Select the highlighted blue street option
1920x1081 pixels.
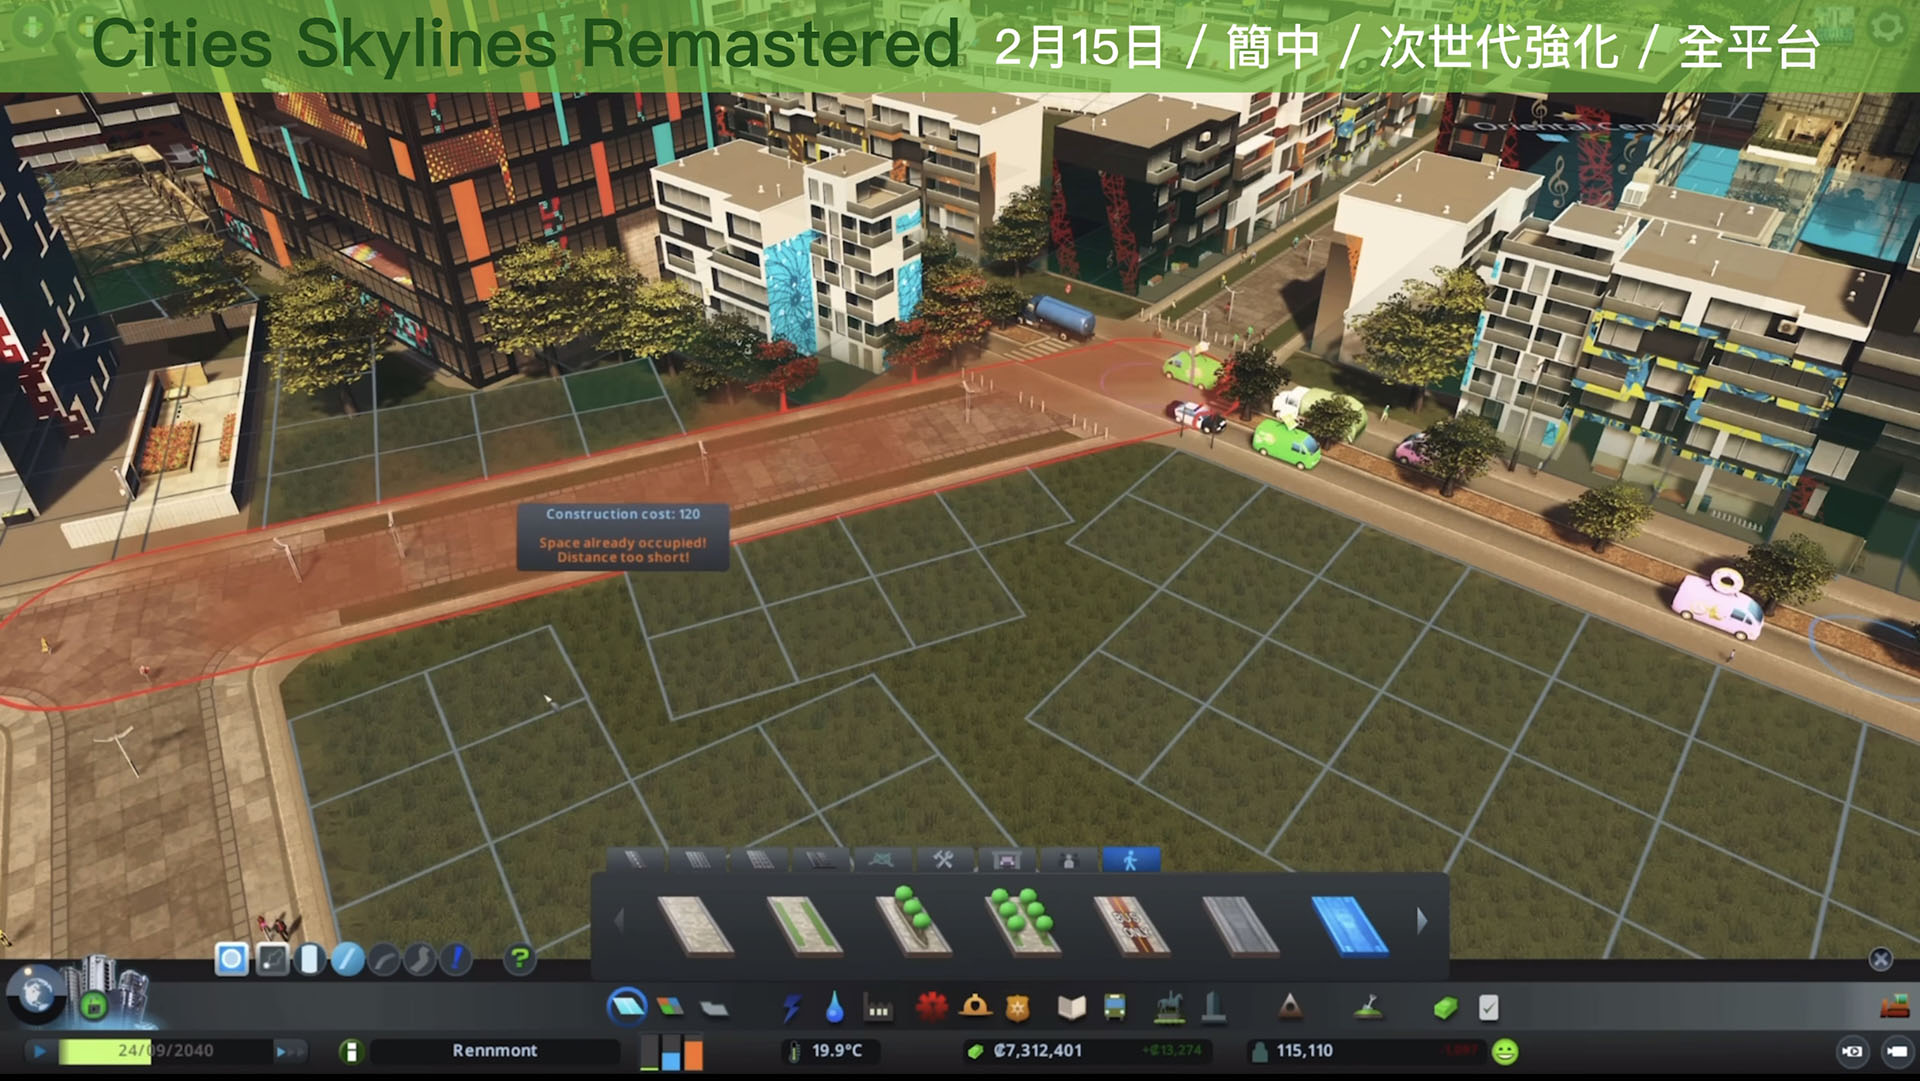(x=1350, y=925)
